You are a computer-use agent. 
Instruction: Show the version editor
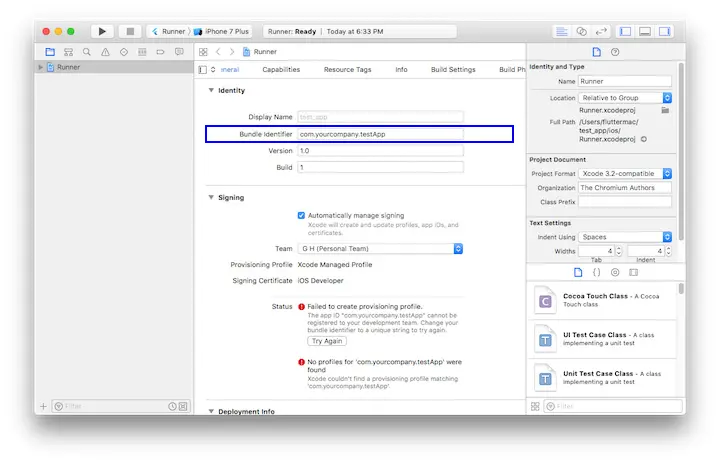[x=601, y=31]
